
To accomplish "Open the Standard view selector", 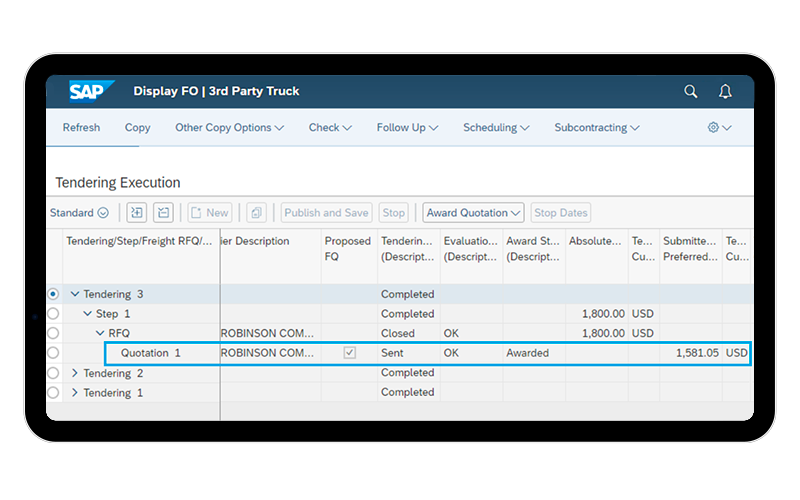I will click(x=79, y=212).
